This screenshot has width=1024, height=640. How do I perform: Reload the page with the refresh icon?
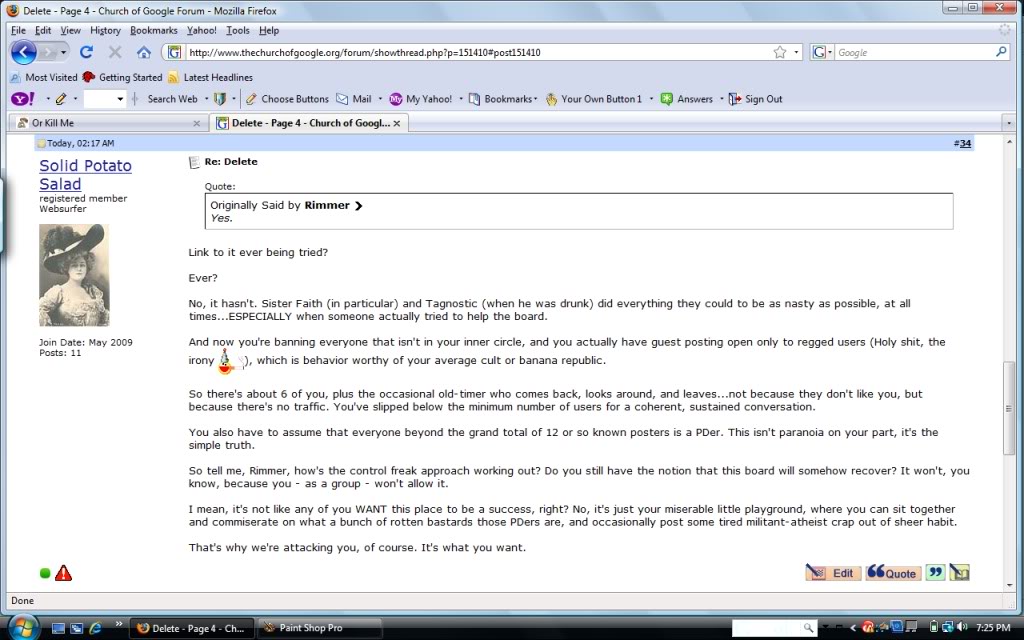tap(86, 52)
